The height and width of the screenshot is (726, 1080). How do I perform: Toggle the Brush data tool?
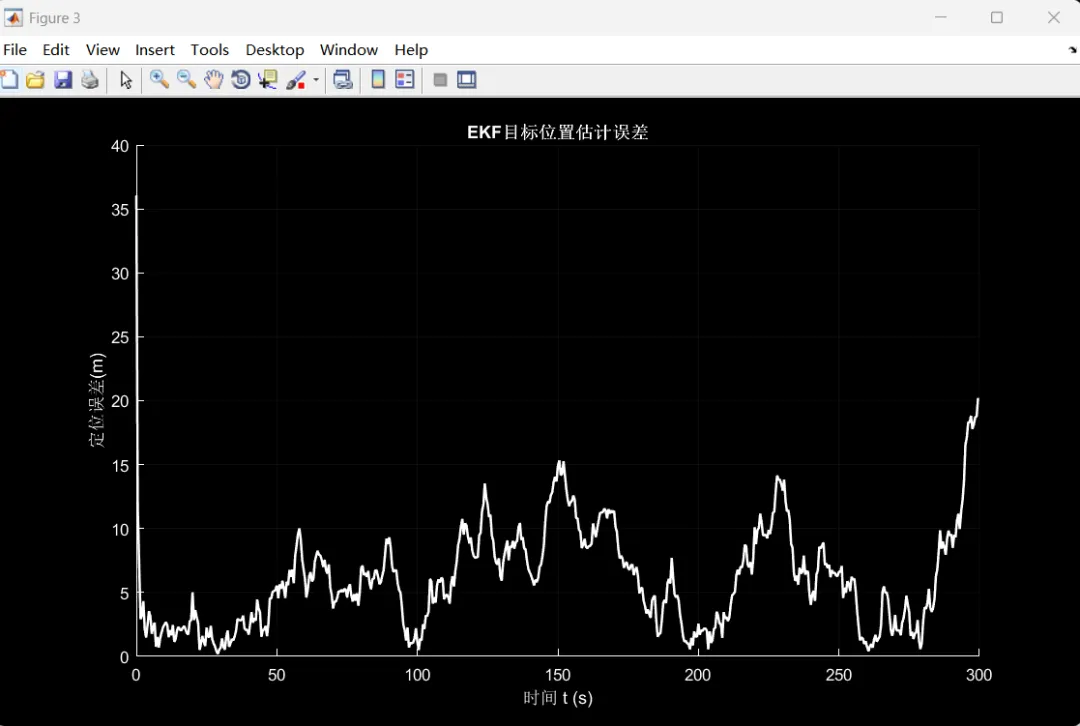click(295, 80)
